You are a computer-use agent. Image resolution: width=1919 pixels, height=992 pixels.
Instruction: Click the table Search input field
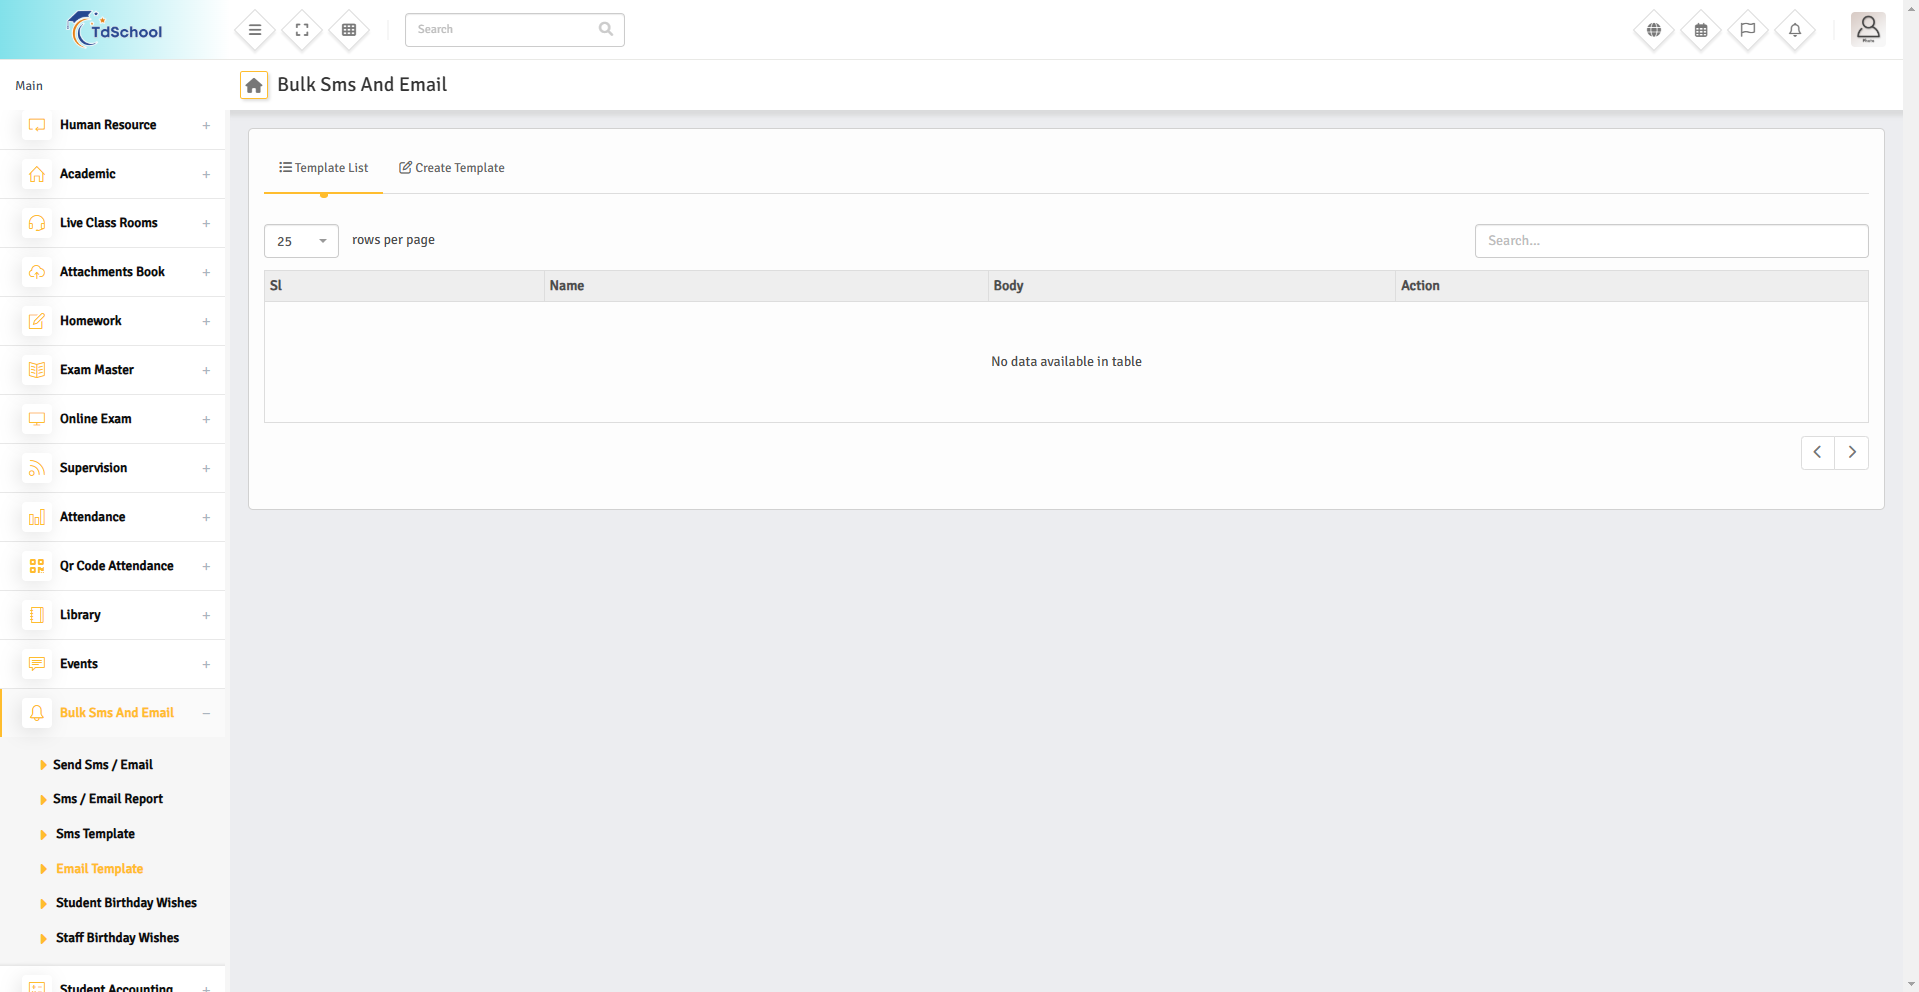[x=1671, y=241]
